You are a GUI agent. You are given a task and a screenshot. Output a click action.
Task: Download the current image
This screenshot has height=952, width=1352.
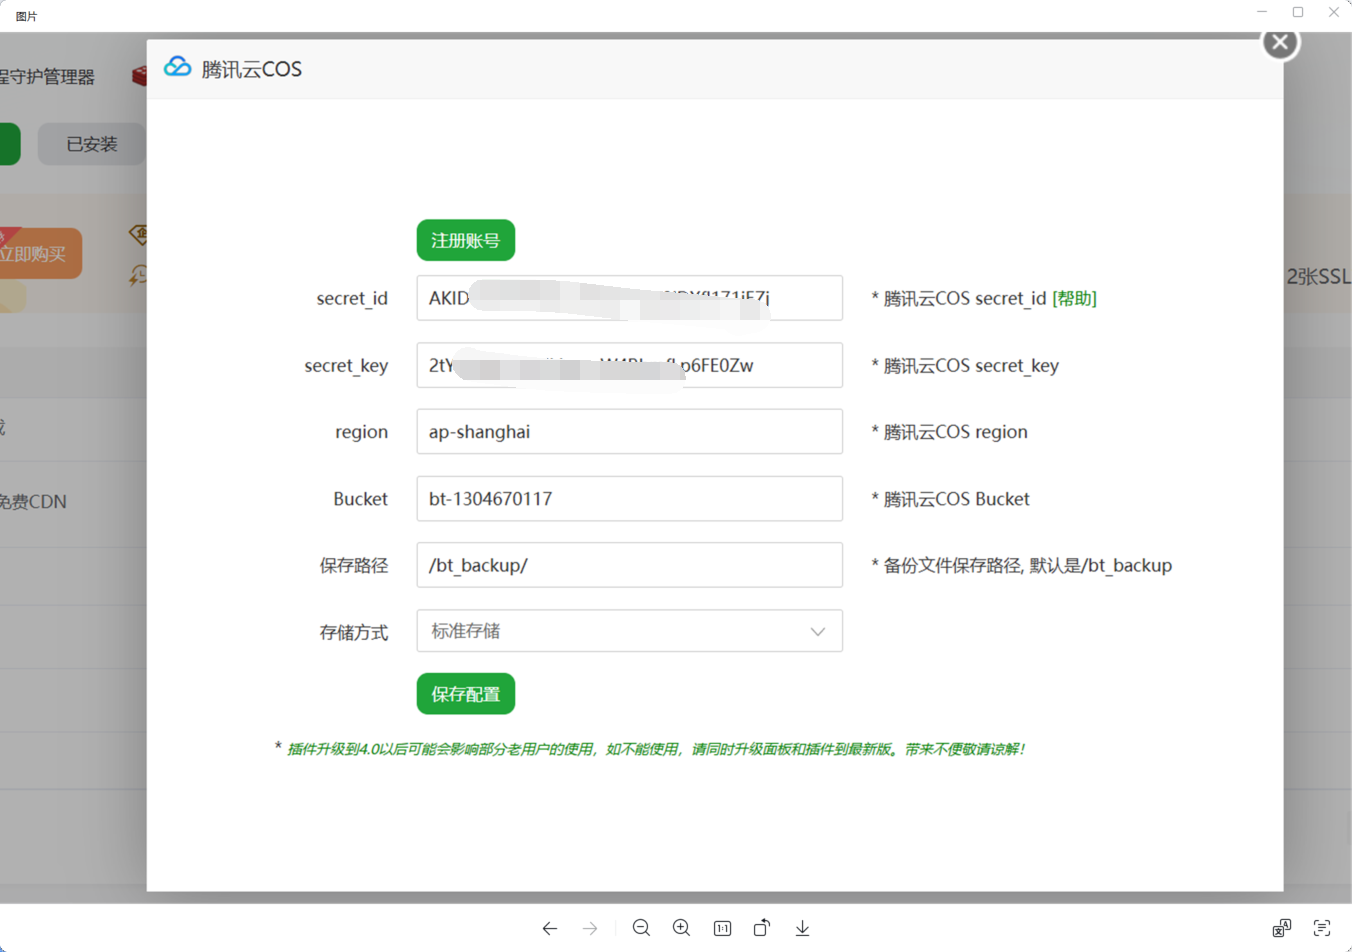click(x=802, y=928)
